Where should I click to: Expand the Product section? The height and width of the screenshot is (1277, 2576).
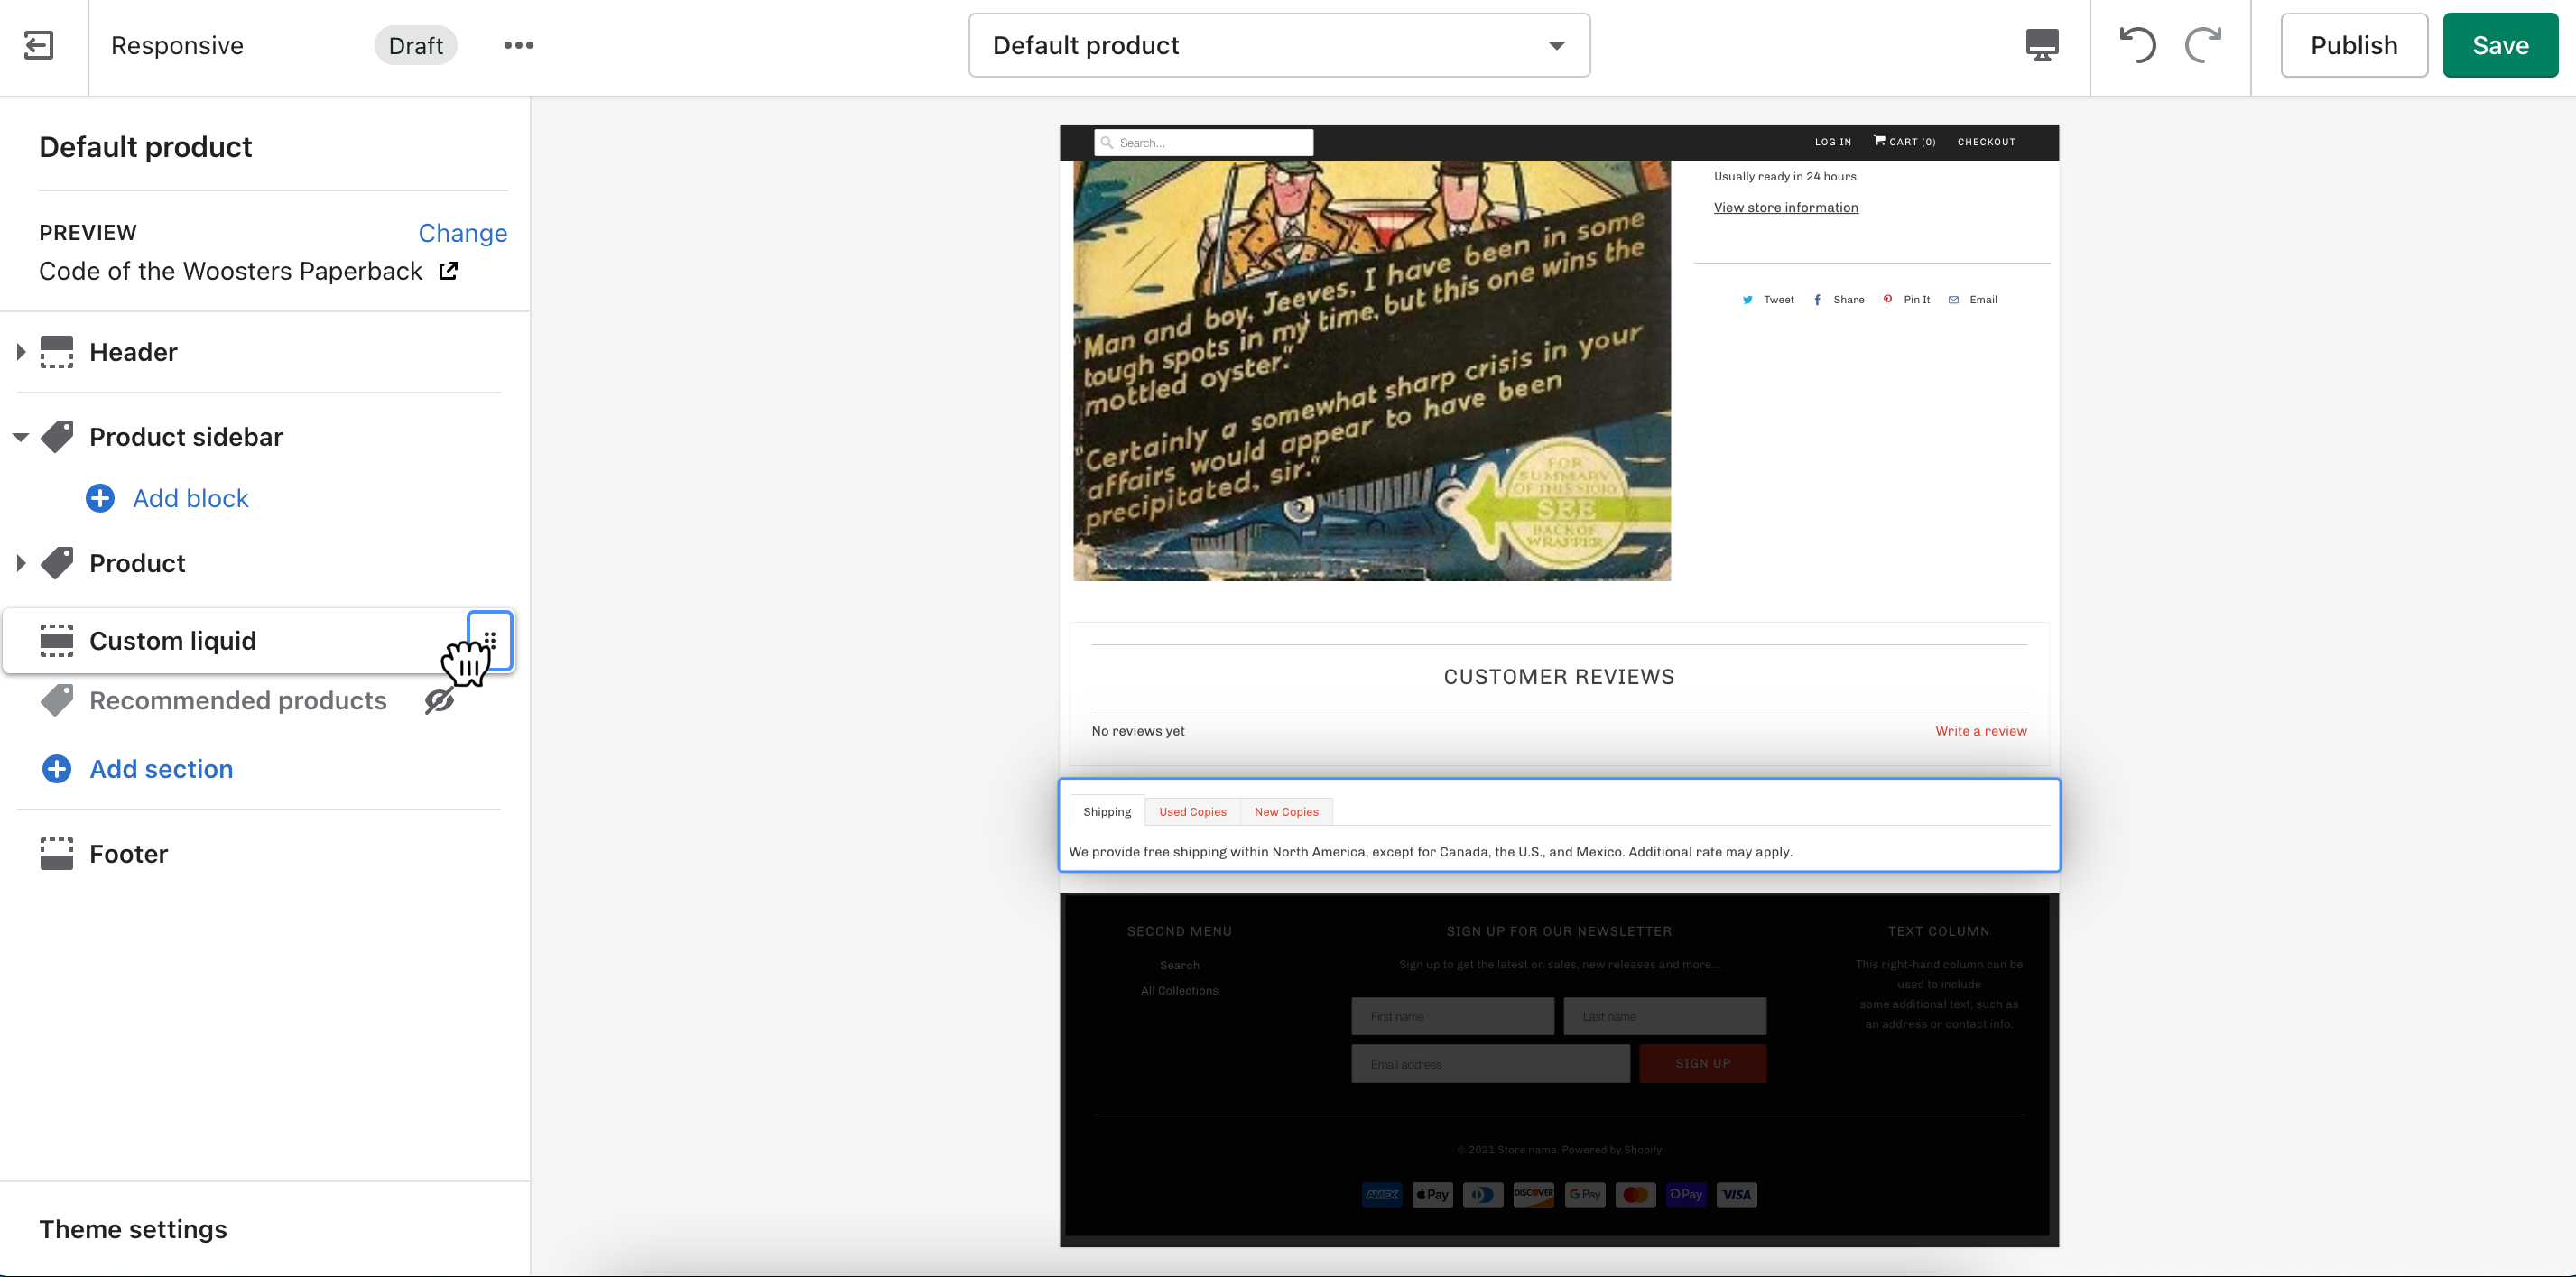point(21,563)
